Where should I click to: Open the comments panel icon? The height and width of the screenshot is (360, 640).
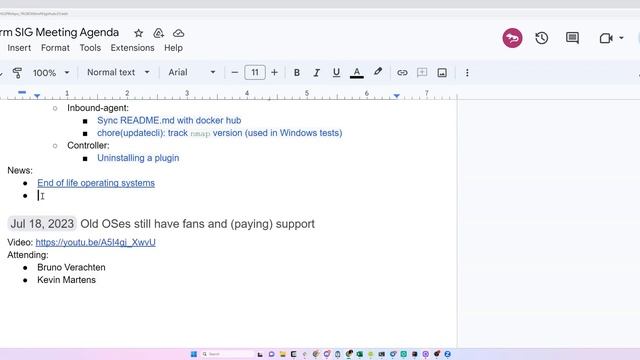[x=572, y=38]
